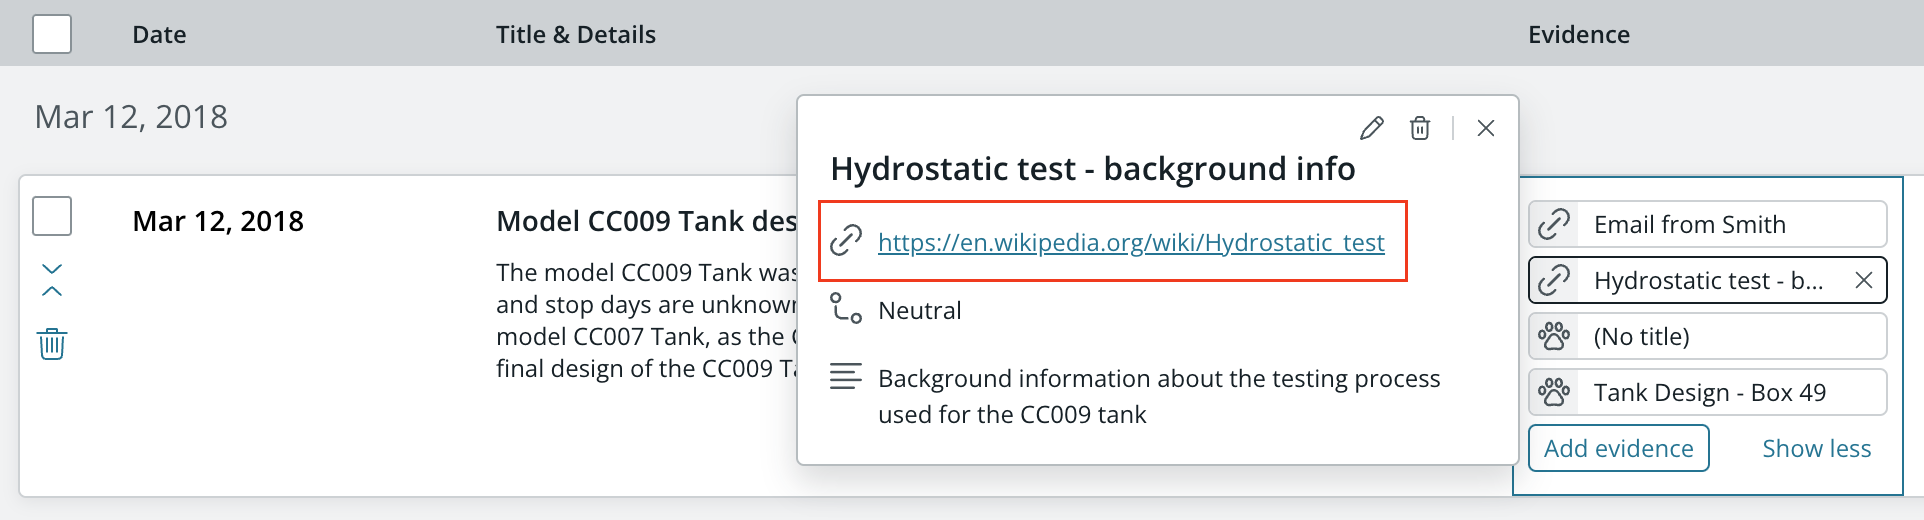Click the link icon beside the Wikipedia URL
This screenshot has height=520, width=1924.
(x=846, y=241)
